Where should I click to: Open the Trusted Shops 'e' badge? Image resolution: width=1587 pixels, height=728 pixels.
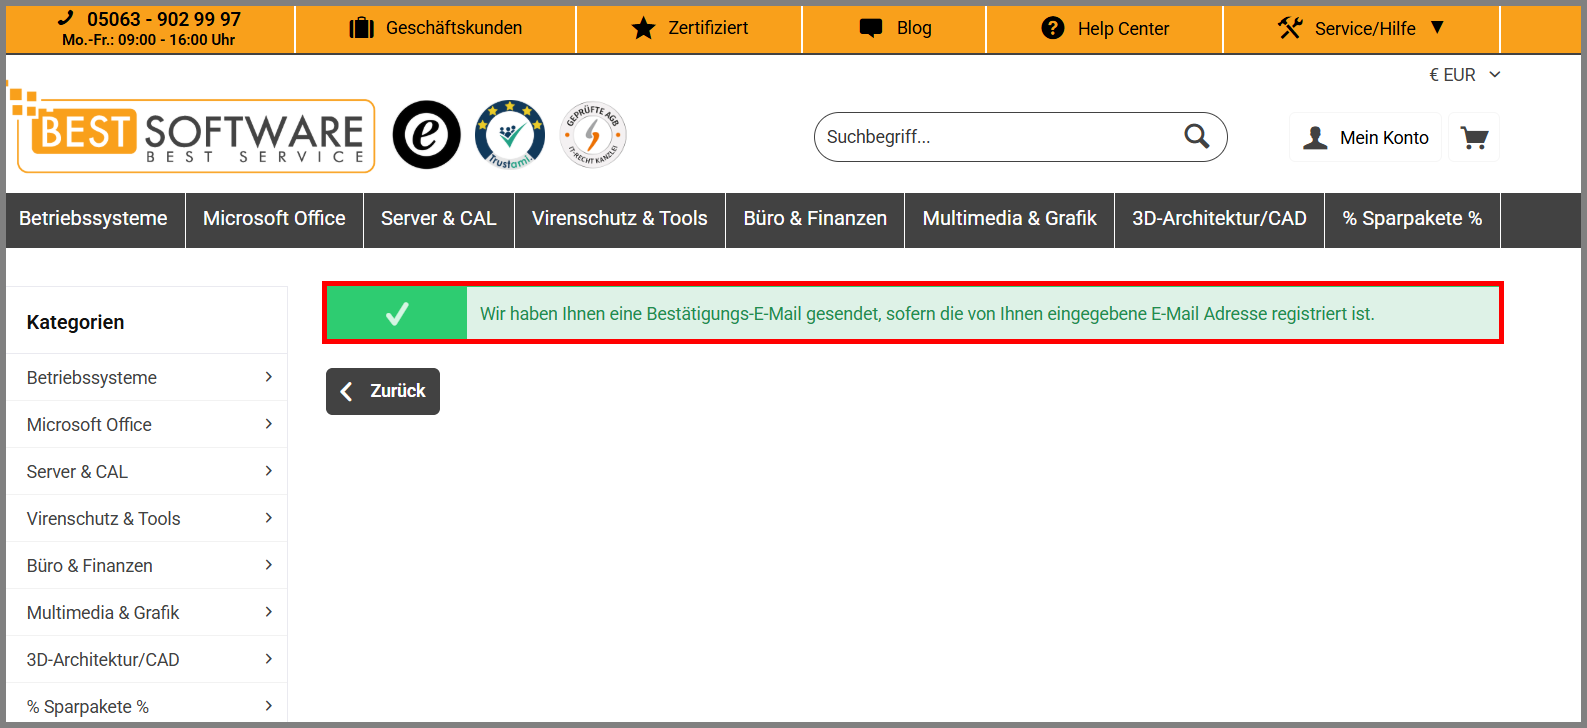coord(426,135)
